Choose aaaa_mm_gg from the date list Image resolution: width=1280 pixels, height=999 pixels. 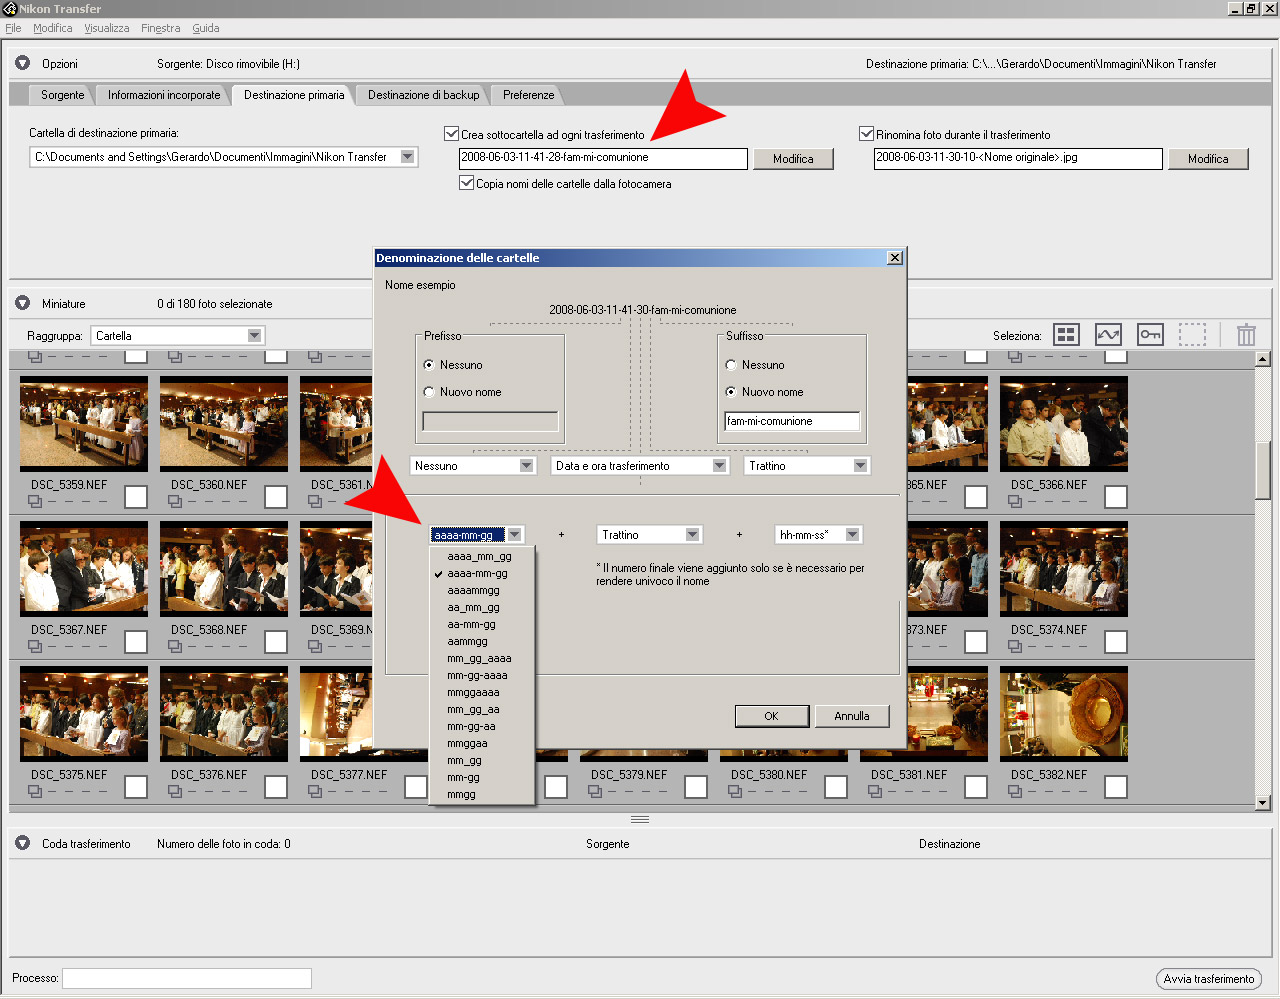pyautogui.click(x=480, y=556)
